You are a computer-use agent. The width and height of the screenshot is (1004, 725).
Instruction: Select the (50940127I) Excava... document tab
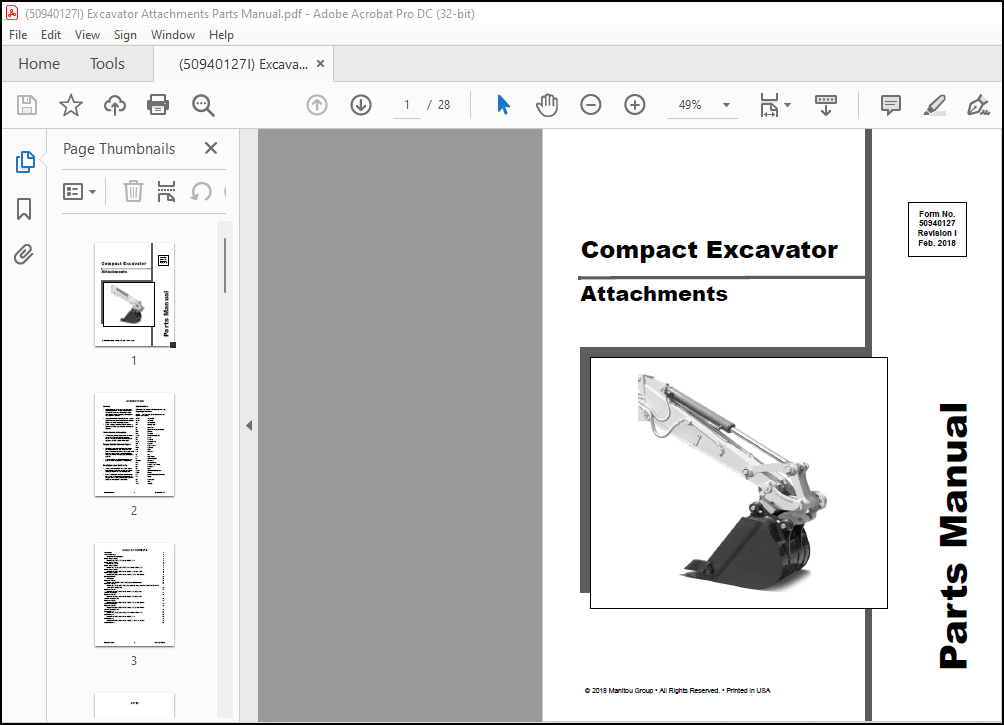tap(243, 64)
